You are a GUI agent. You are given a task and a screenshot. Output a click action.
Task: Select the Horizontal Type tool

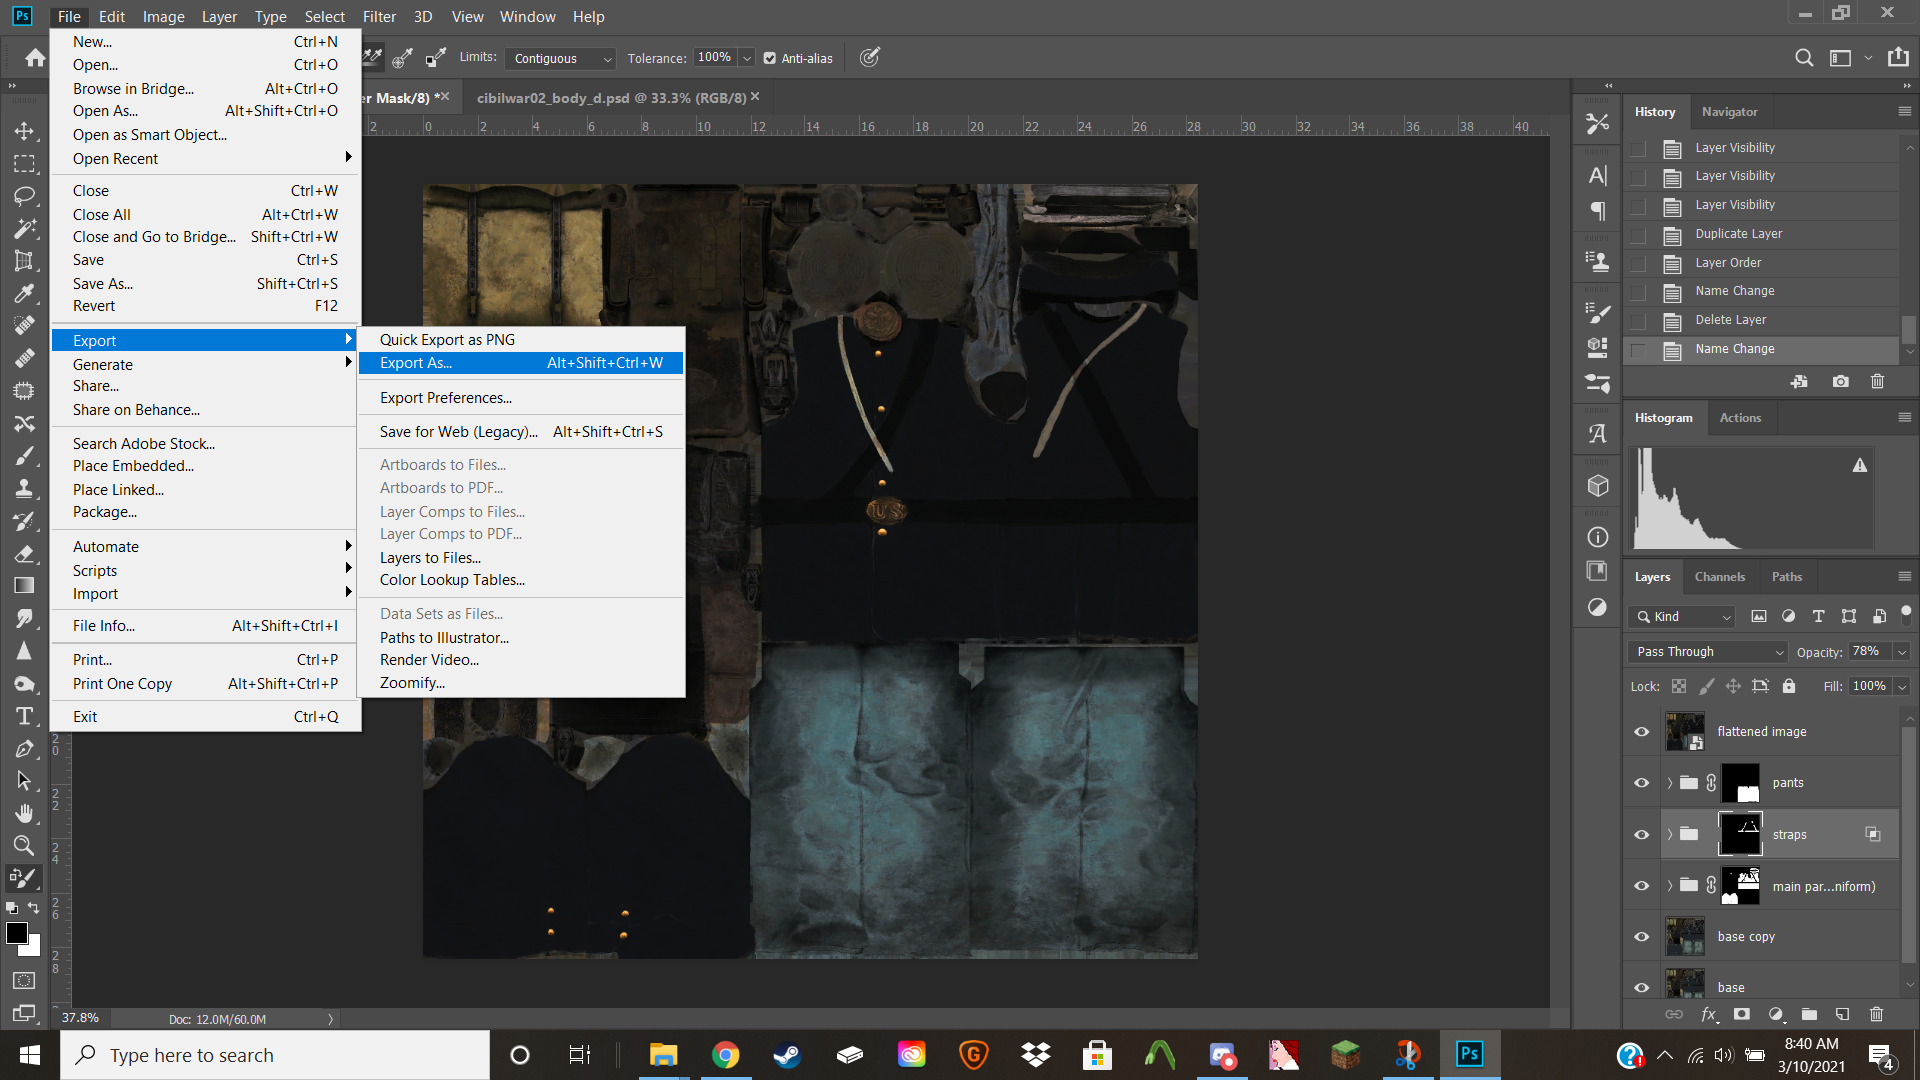tap(24, 716)
